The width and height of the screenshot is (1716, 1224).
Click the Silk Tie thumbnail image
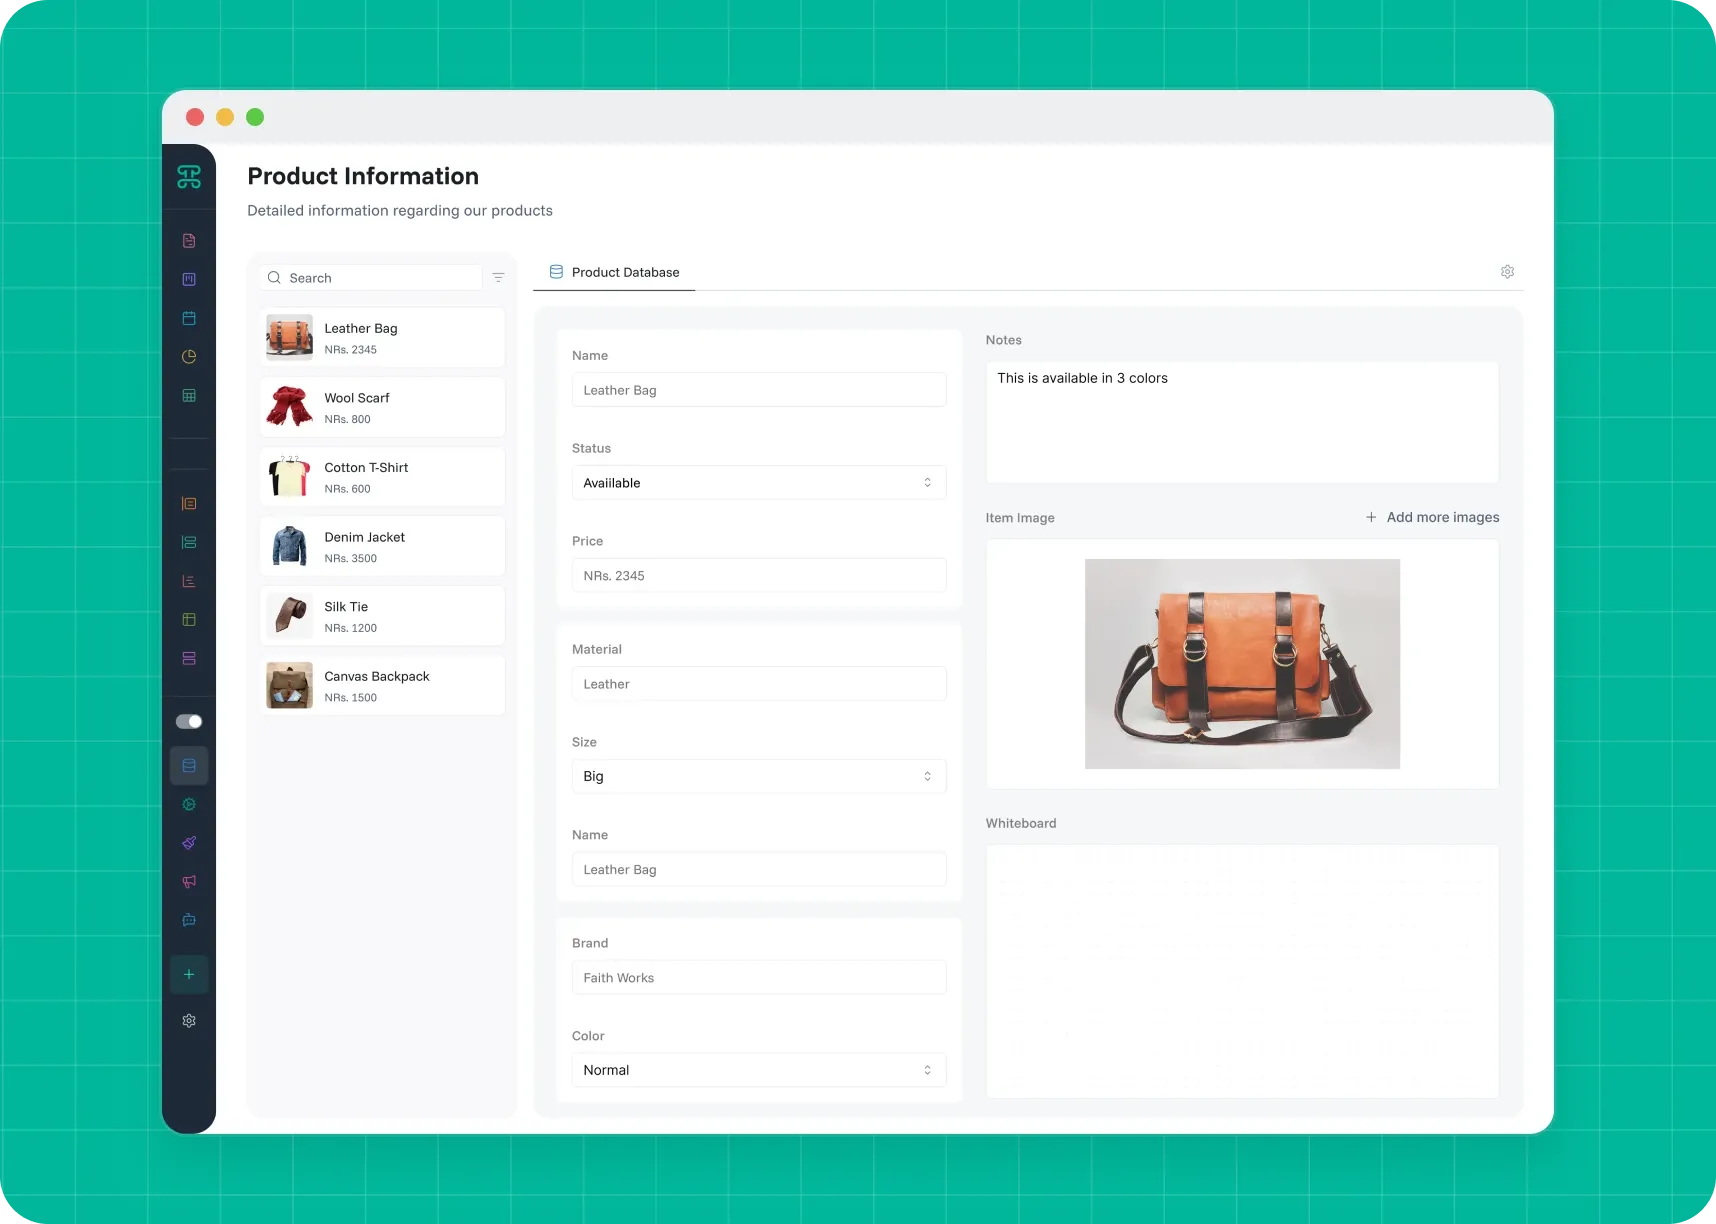[x=290, y=616]
